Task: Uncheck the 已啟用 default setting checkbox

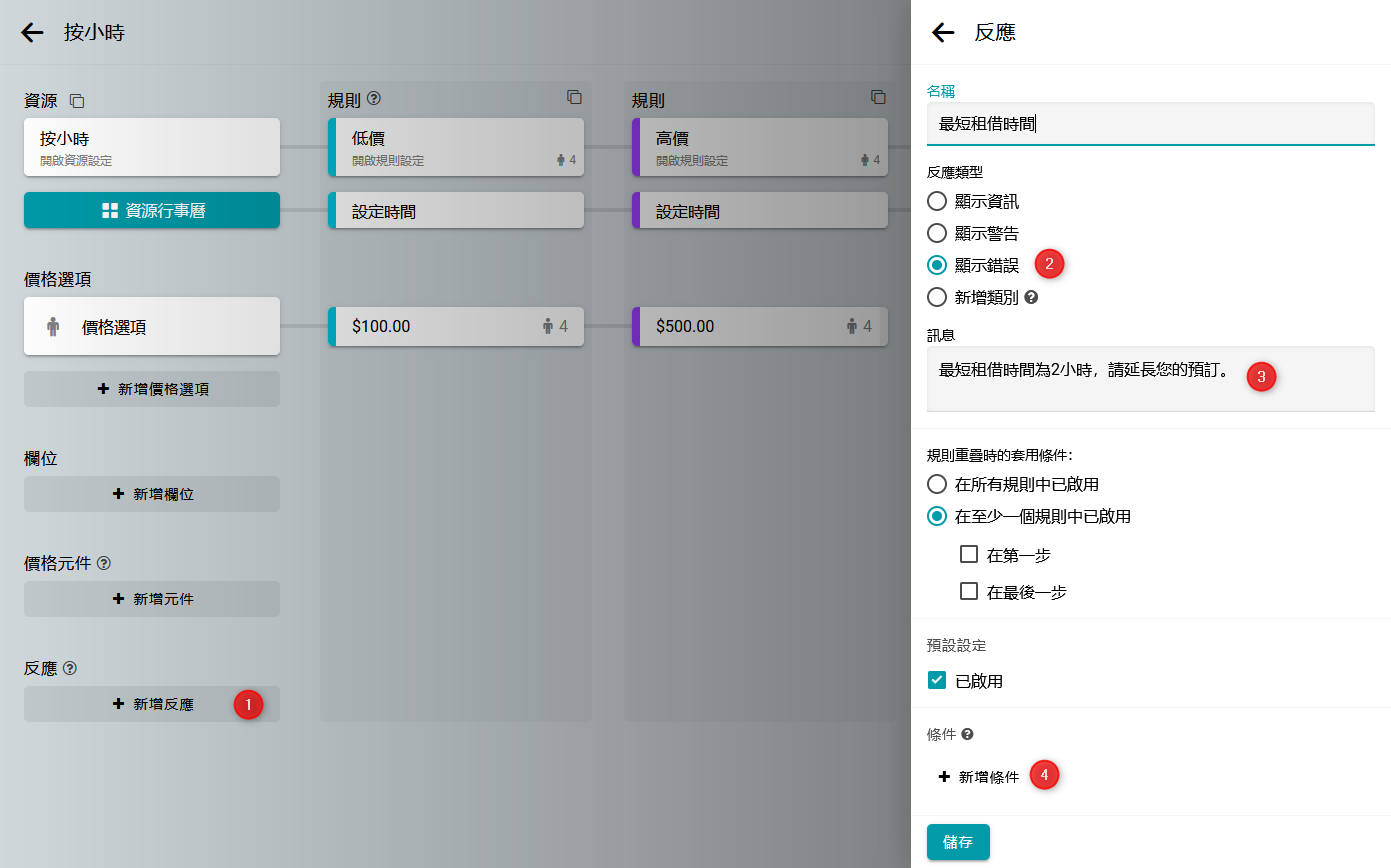Action: 937,681
